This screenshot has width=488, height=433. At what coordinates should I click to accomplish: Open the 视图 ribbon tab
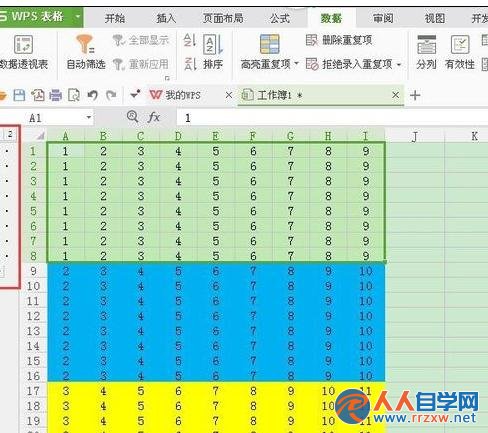pos(435,18)
